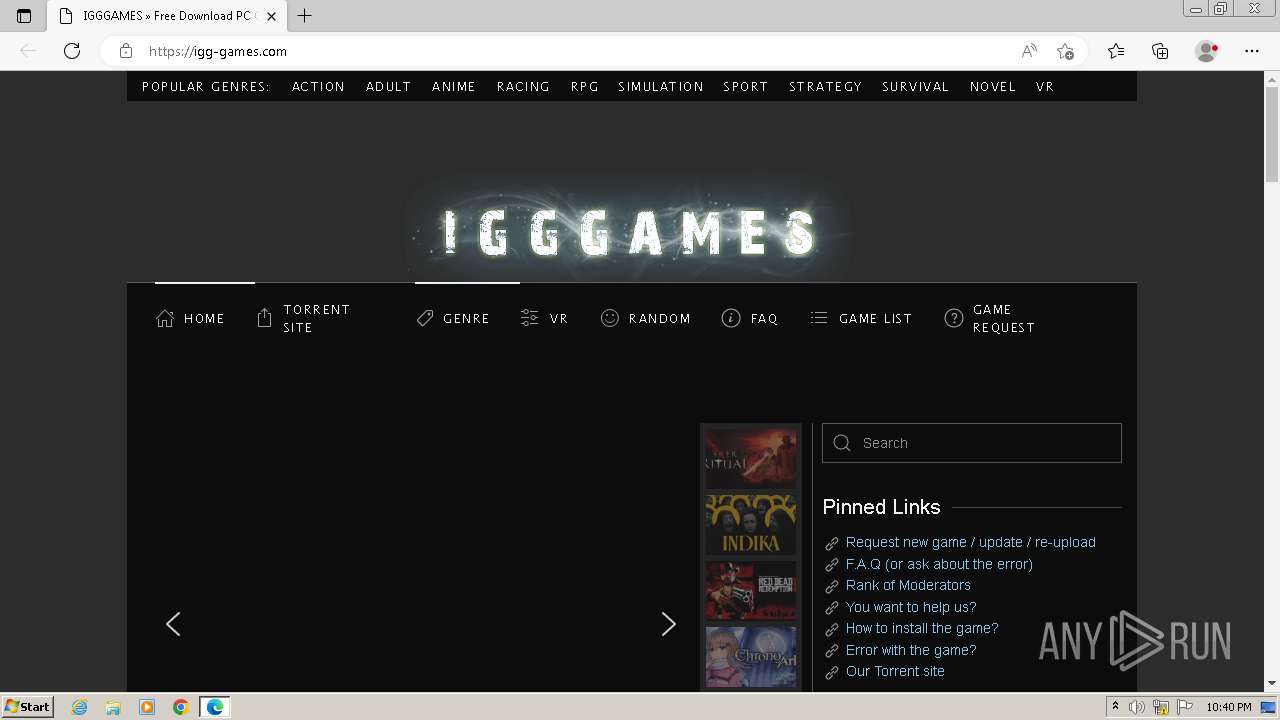
Task: Select the STRATEGY genre
Action: pyautogui.click(x=825, y=86)
